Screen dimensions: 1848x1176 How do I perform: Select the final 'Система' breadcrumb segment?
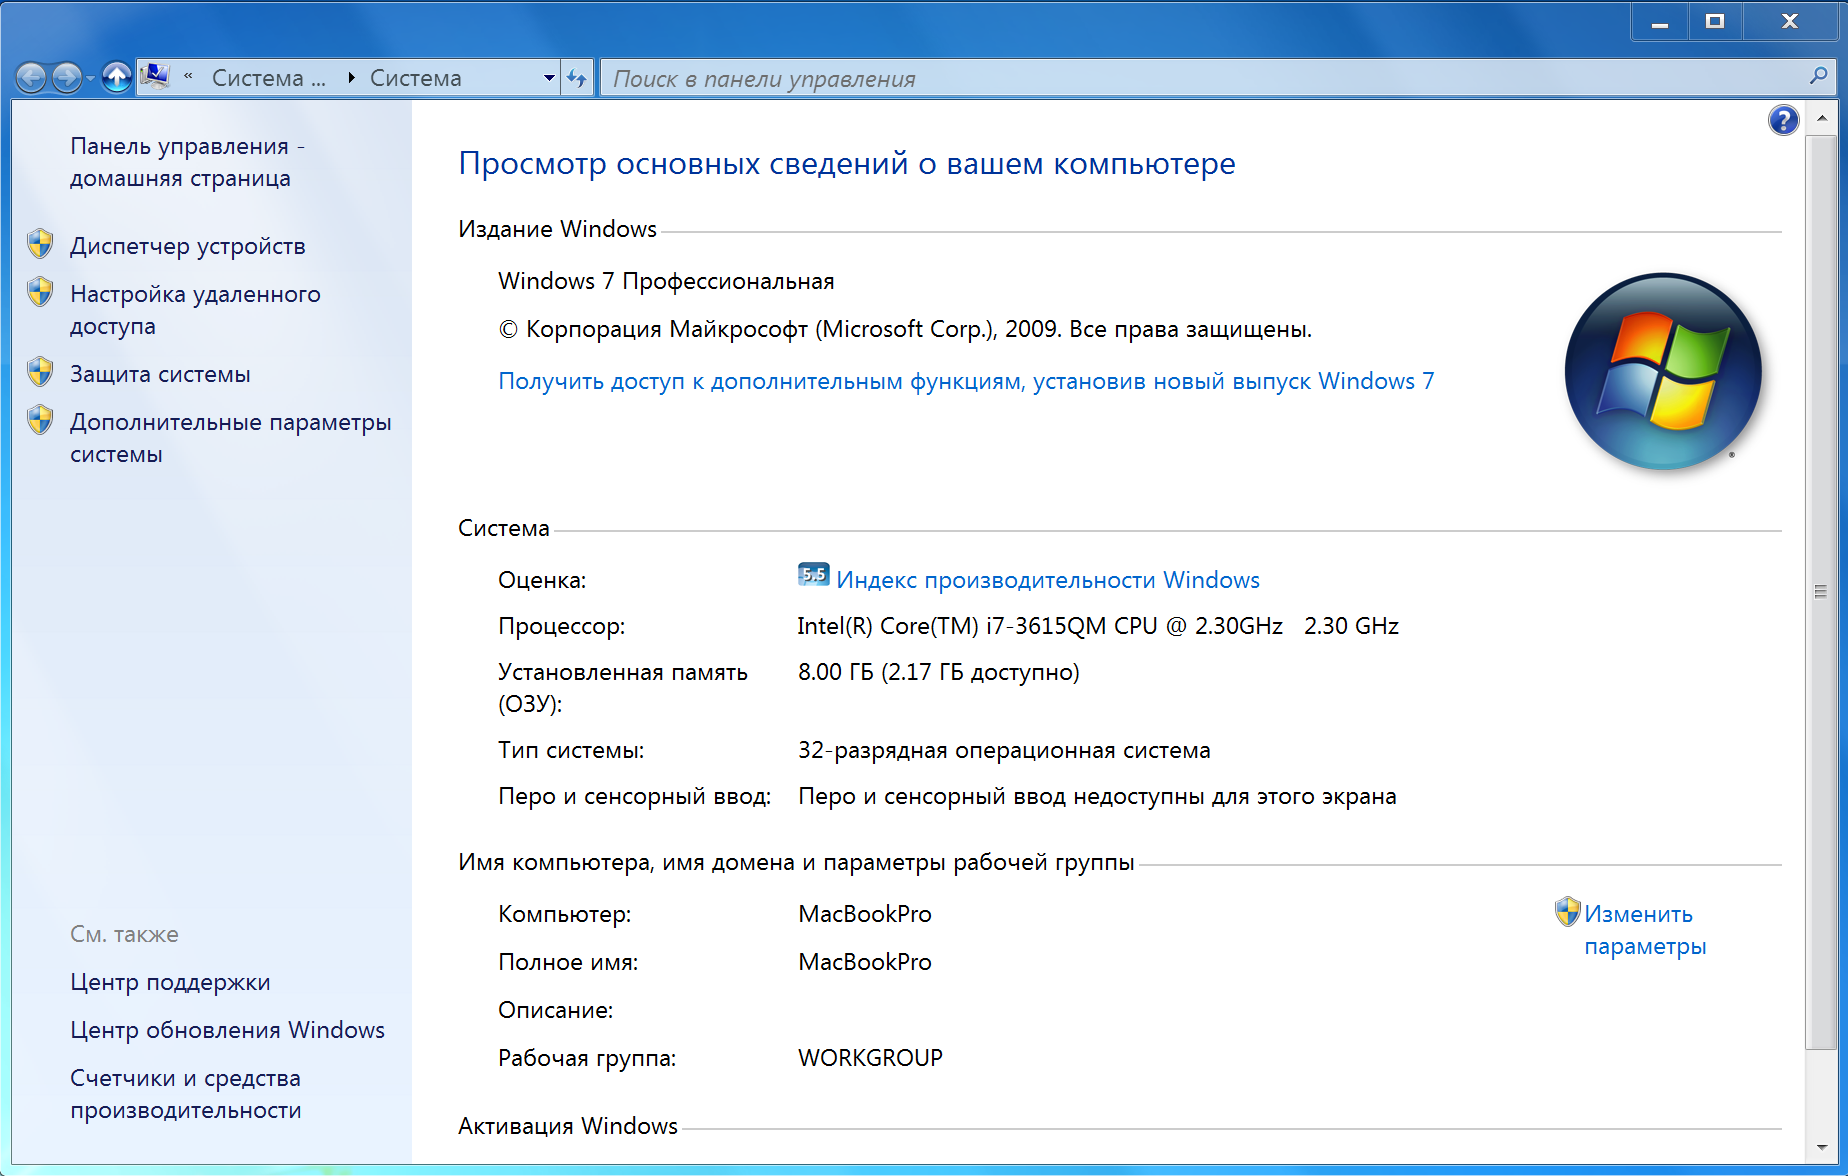(416, 78)
